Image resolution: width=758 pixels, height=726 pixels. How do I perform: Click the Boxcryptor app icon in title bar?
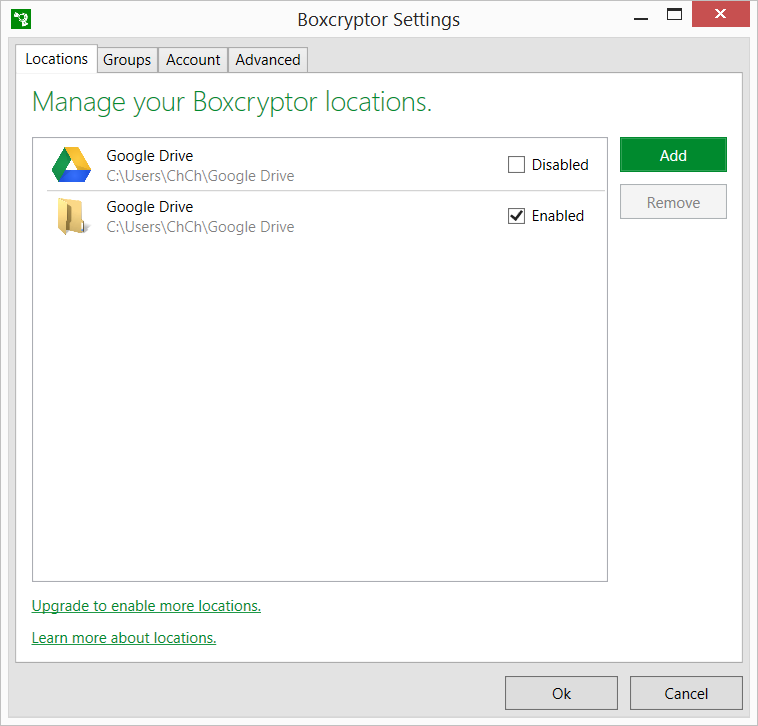[x=21, y=19]
